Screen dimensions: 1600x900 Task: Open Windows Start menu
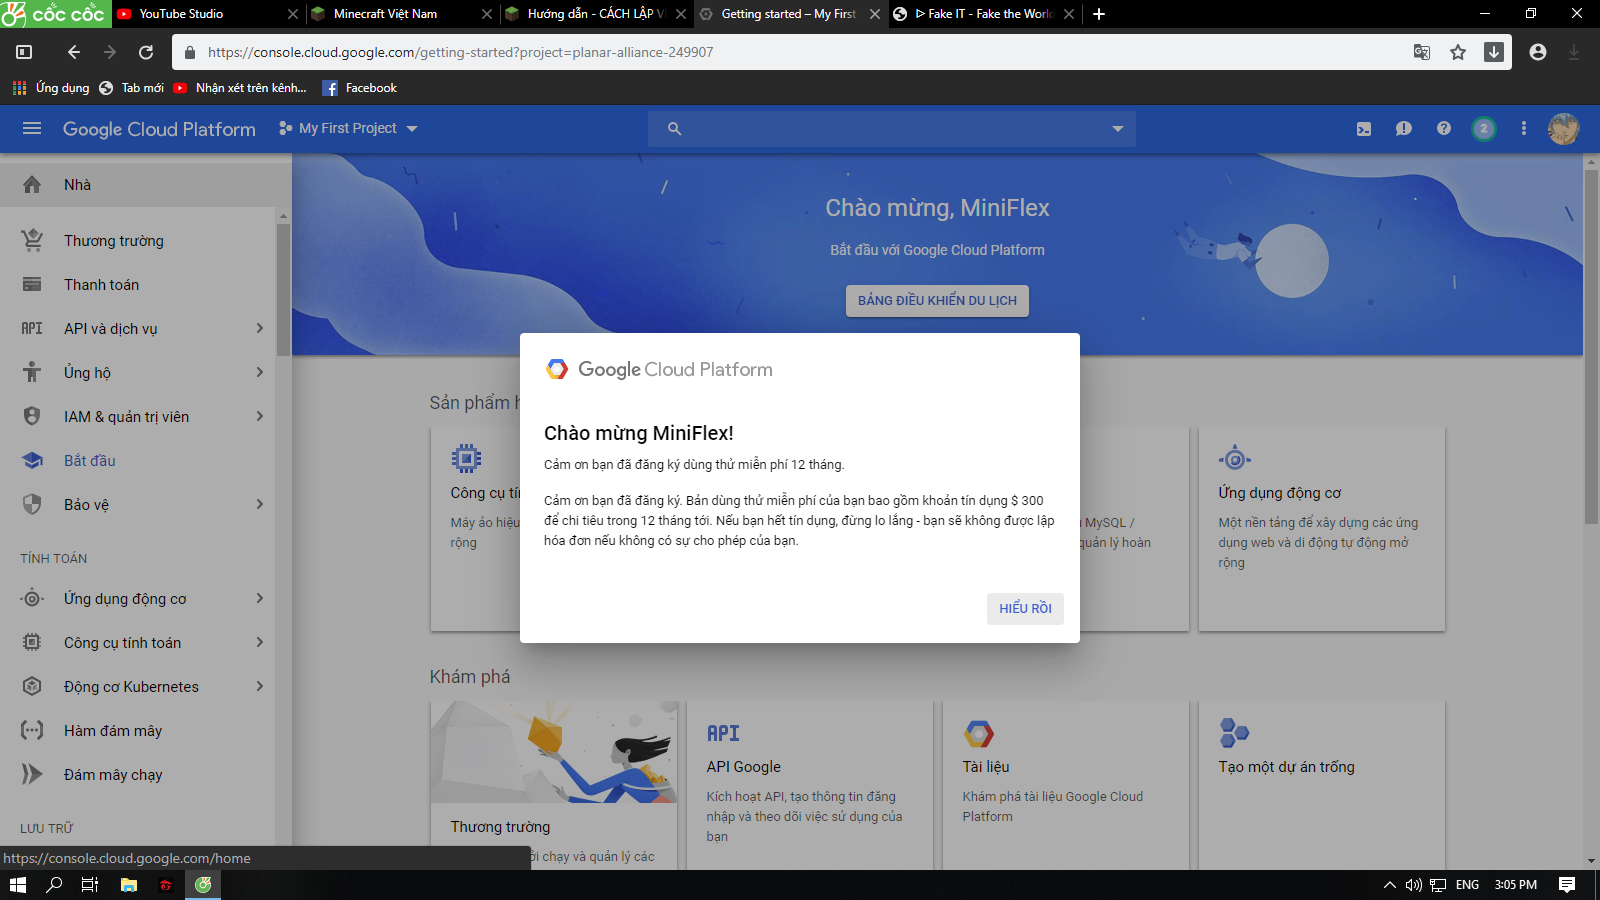tap(18, 884)
